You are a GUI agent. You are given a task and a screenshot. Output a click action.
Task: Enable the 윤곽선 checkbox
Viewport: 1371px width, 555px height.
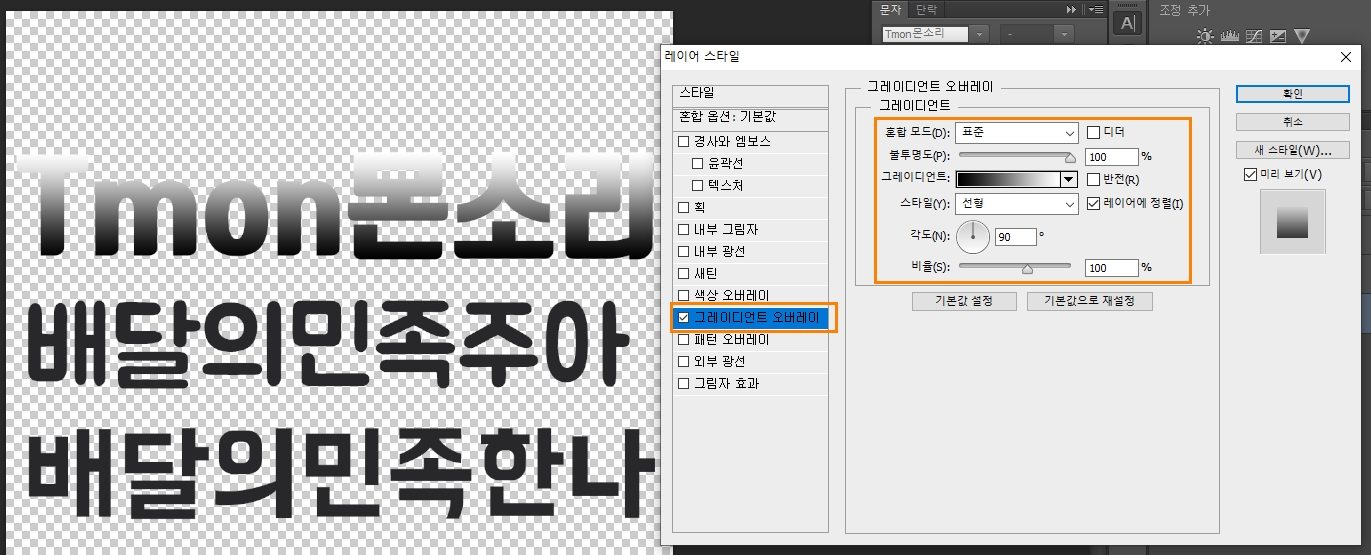point(699,164)
